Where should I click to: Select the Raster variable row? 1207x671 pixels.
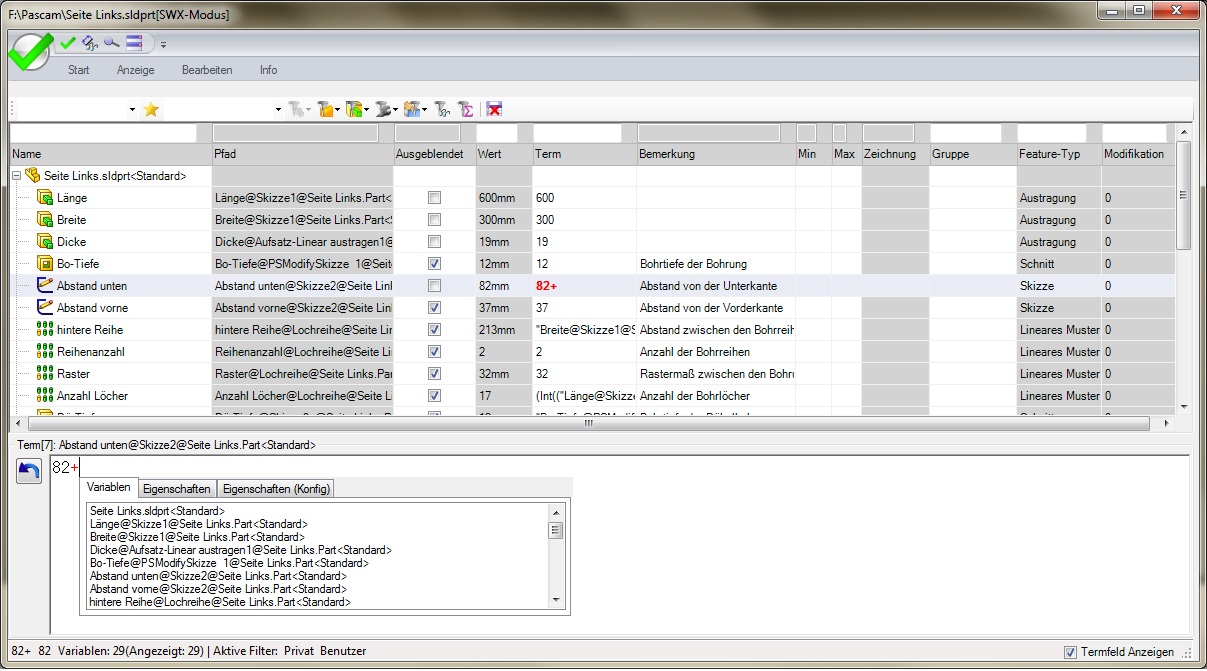[73, 374]
